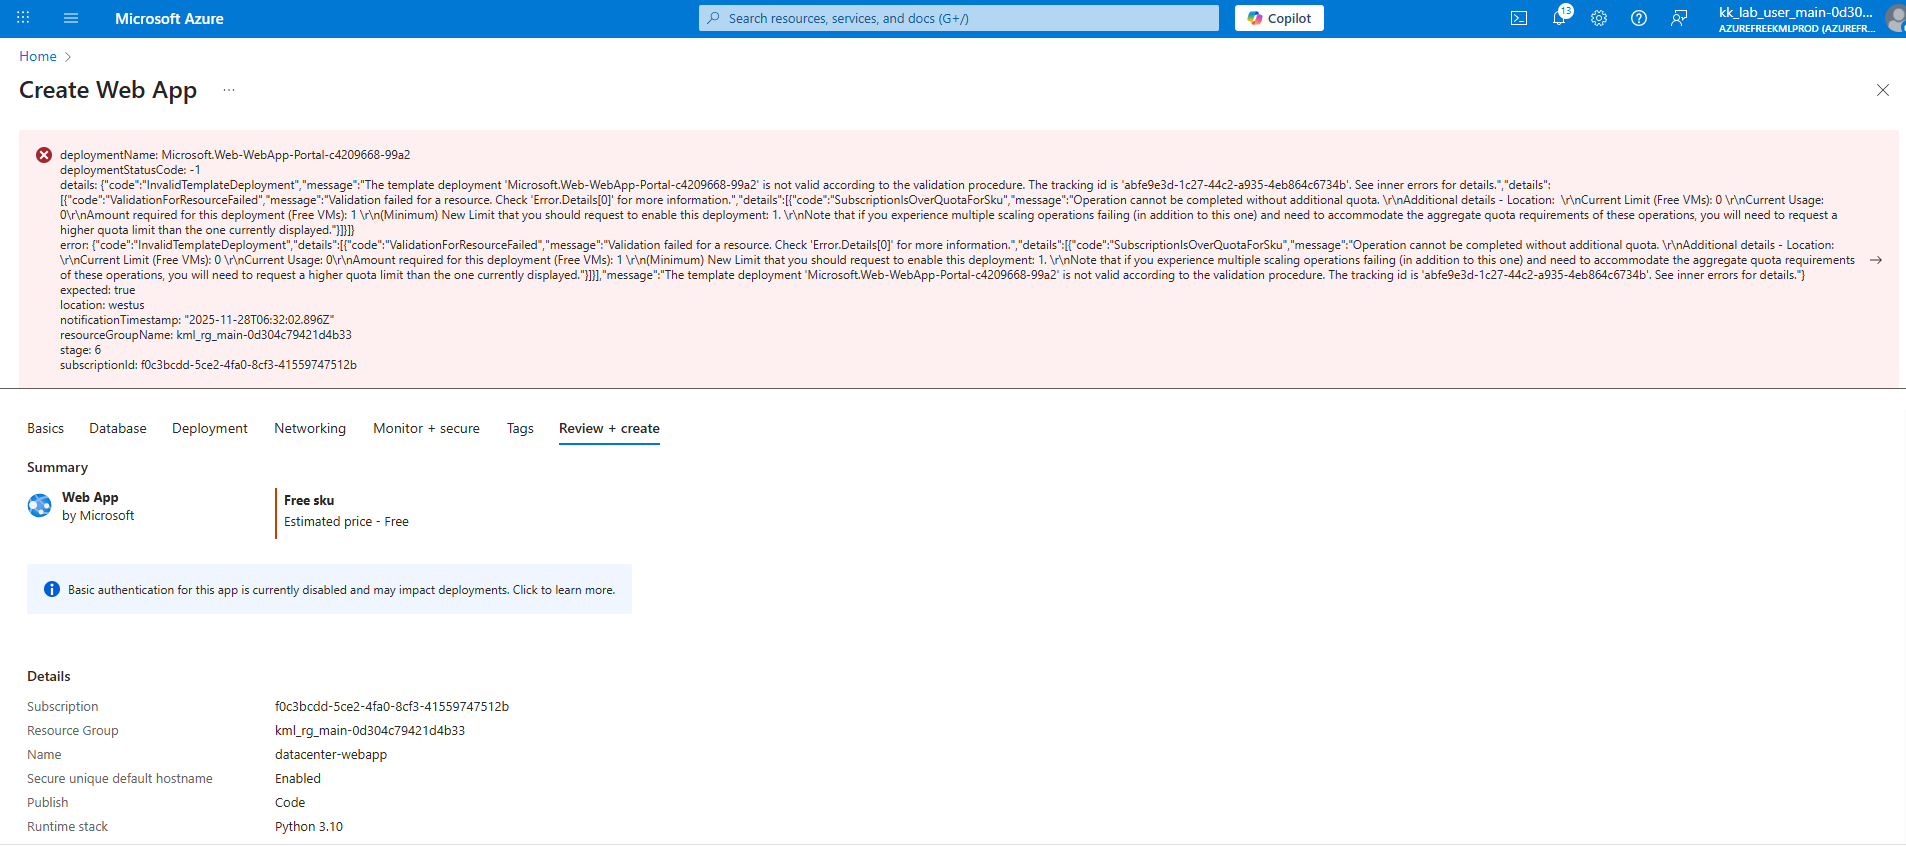Open portal settings gear
Image resolution: width=1906 pixels, height=846 pixels.
(1599, 18)
